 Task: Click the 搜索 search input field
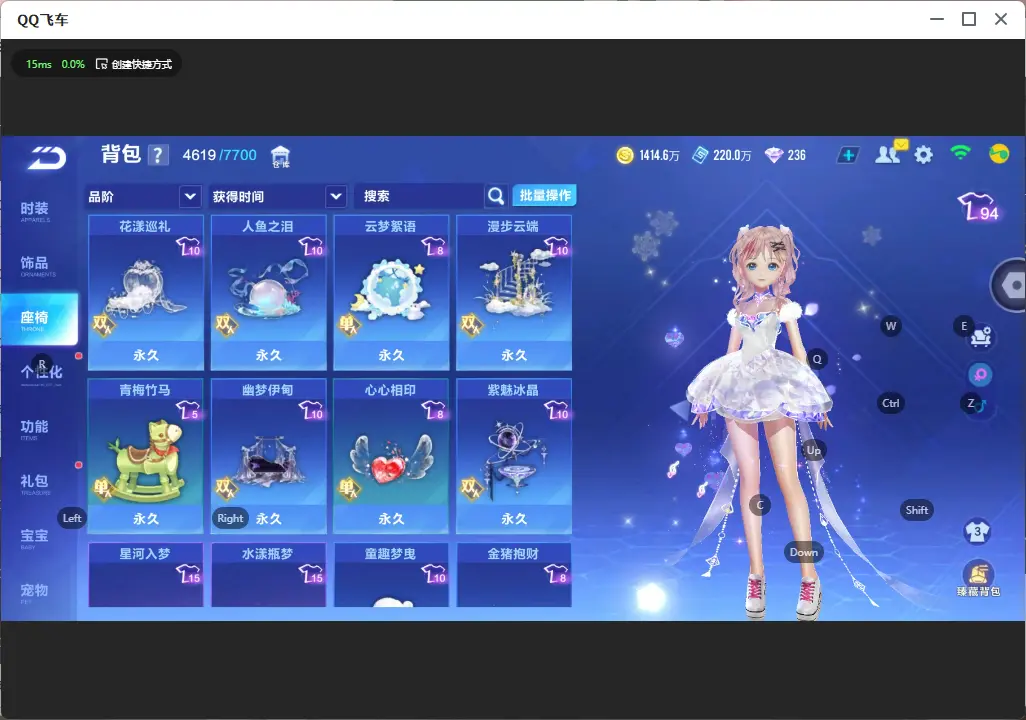[x=419, y=196]
